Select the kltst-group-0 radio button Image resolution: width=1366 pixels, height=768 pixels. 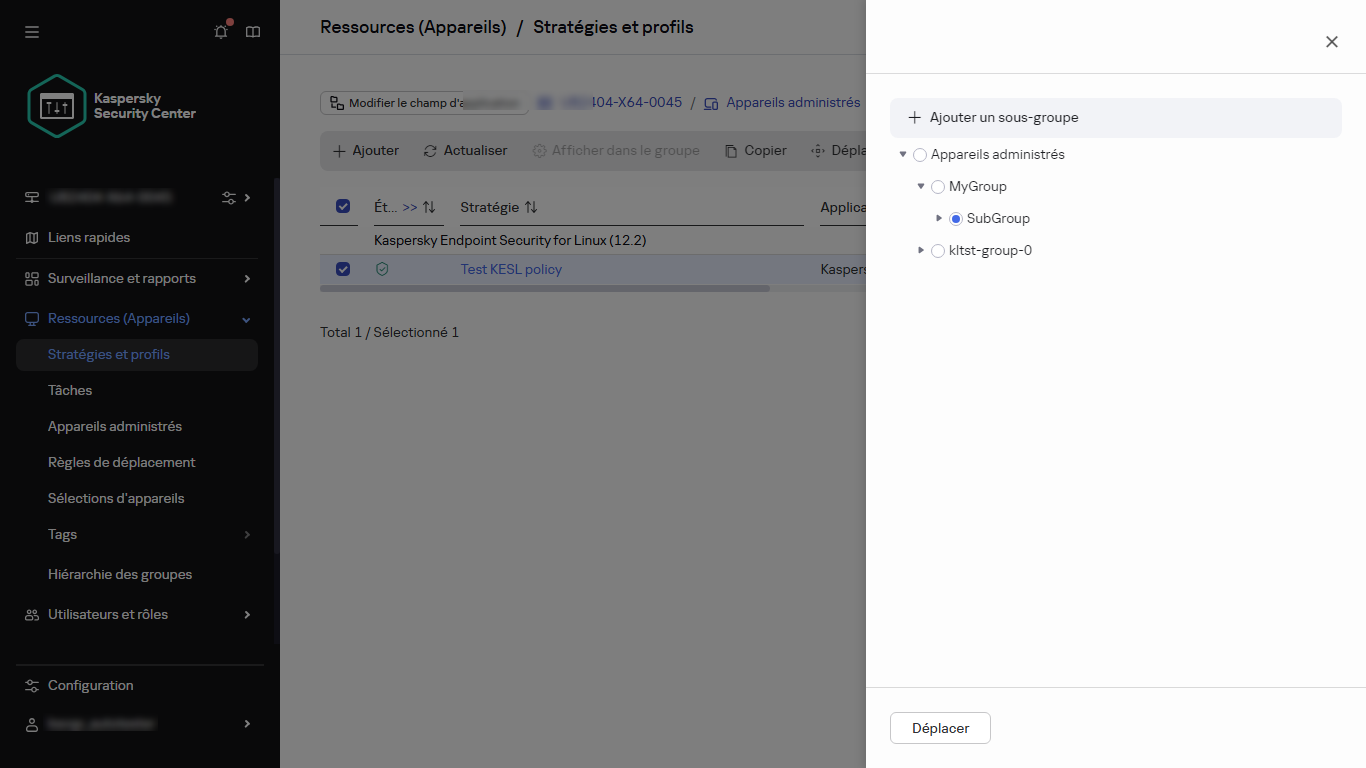click(938, 251)
